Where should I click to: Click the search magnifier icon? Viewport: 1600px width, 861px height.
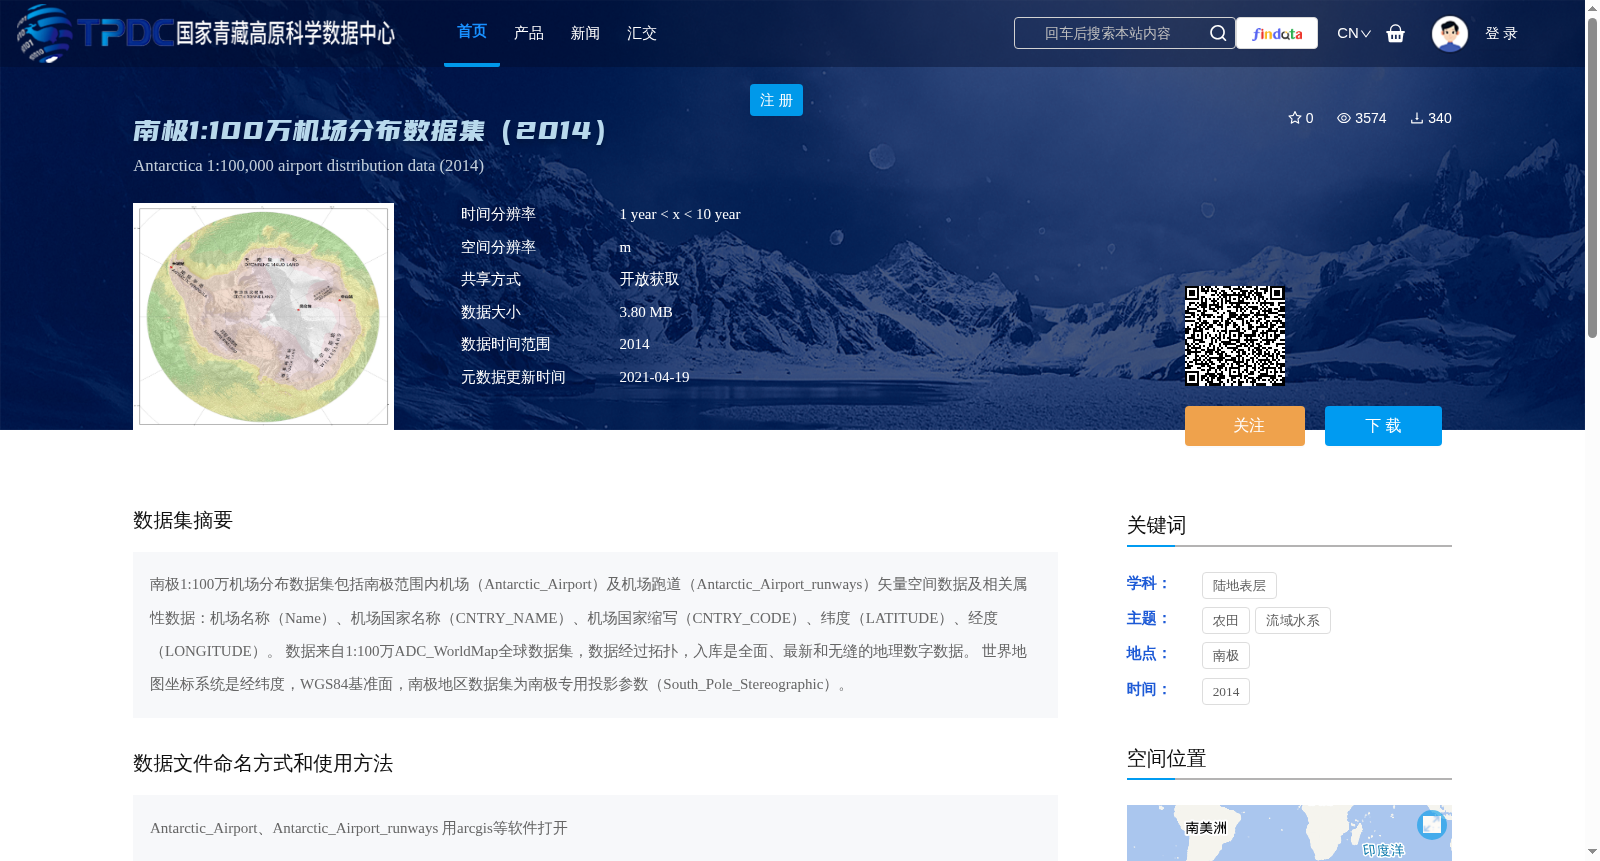1217,33
